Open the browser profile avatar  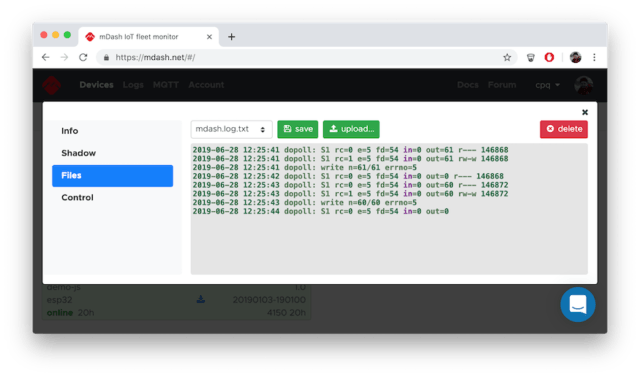click(x=576, y=58)
